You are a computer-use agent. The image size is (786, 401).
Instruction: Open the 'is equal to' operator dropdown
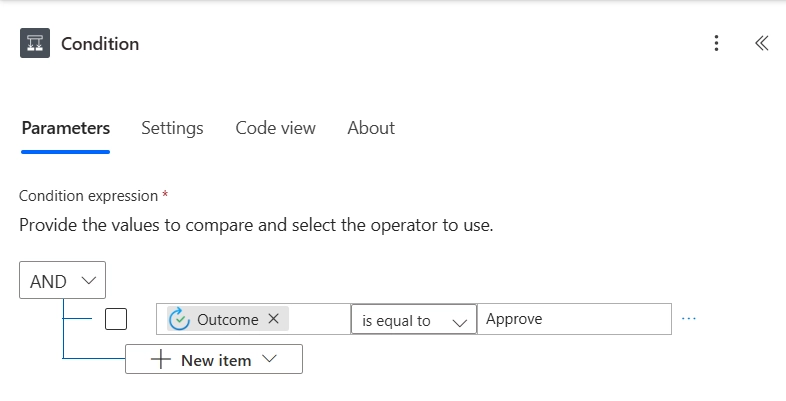(413, 320)
